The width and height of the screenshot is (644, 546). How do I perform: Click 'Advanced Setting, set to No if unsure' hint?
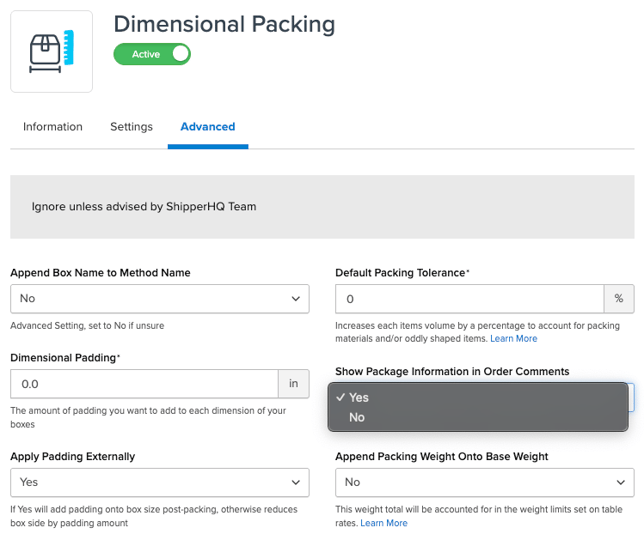click(87, 325)
